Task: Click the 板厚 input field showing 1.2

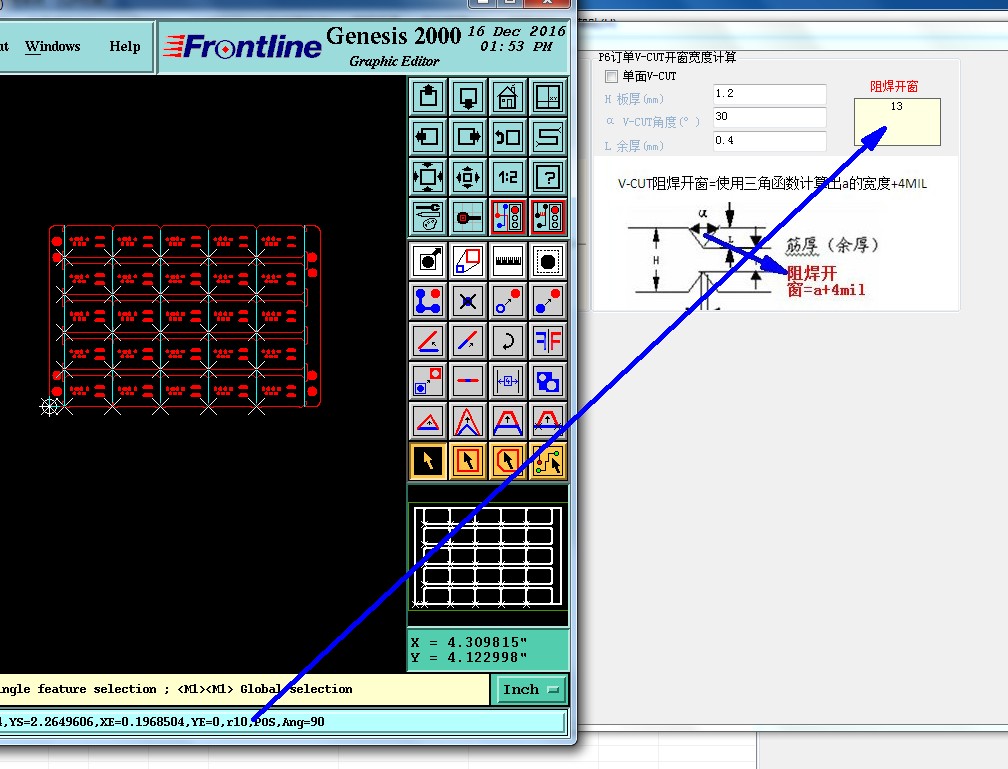Action: (770, 94)
